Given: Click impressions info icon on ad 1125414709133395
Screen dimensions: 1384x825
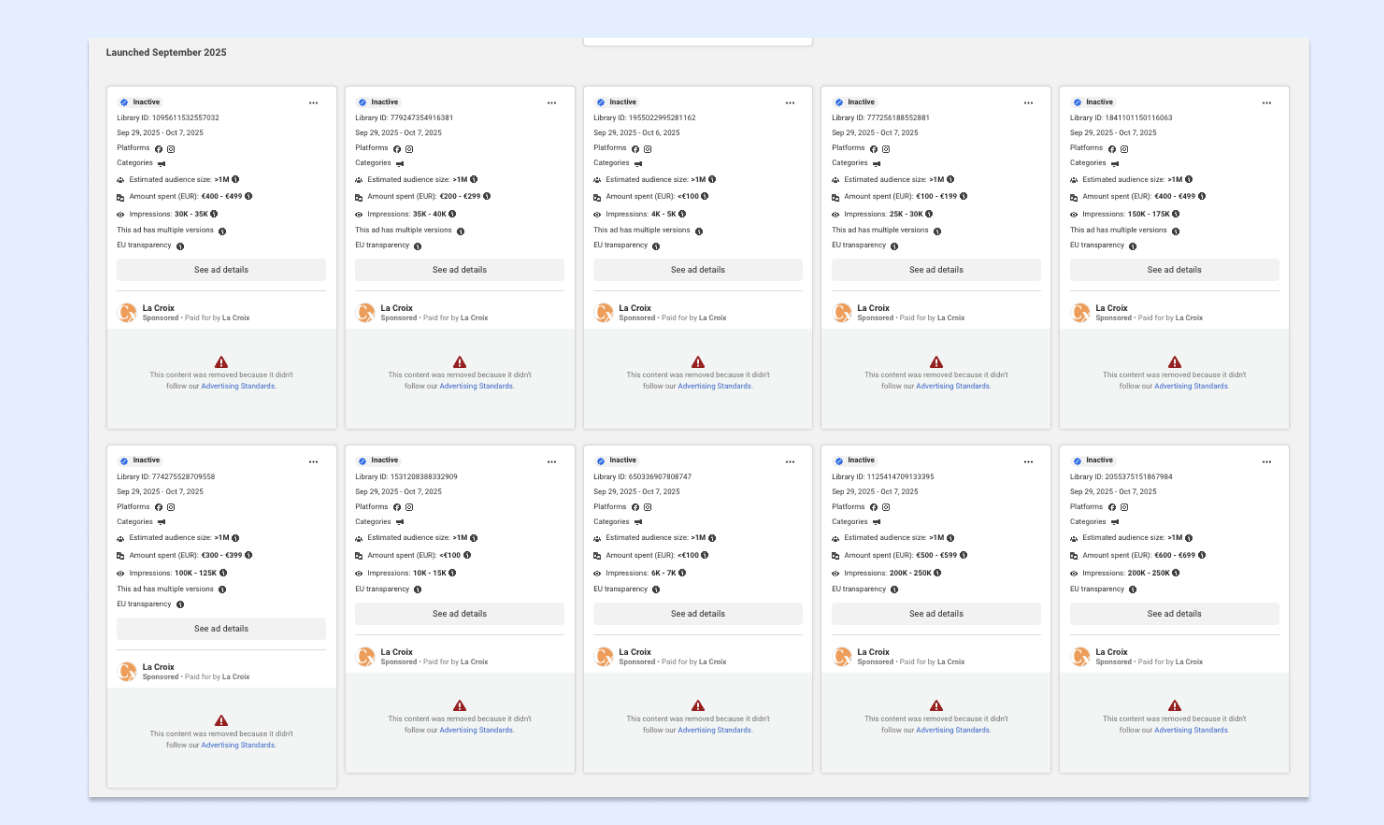Looking at the screenshot, I should point(938,573).
